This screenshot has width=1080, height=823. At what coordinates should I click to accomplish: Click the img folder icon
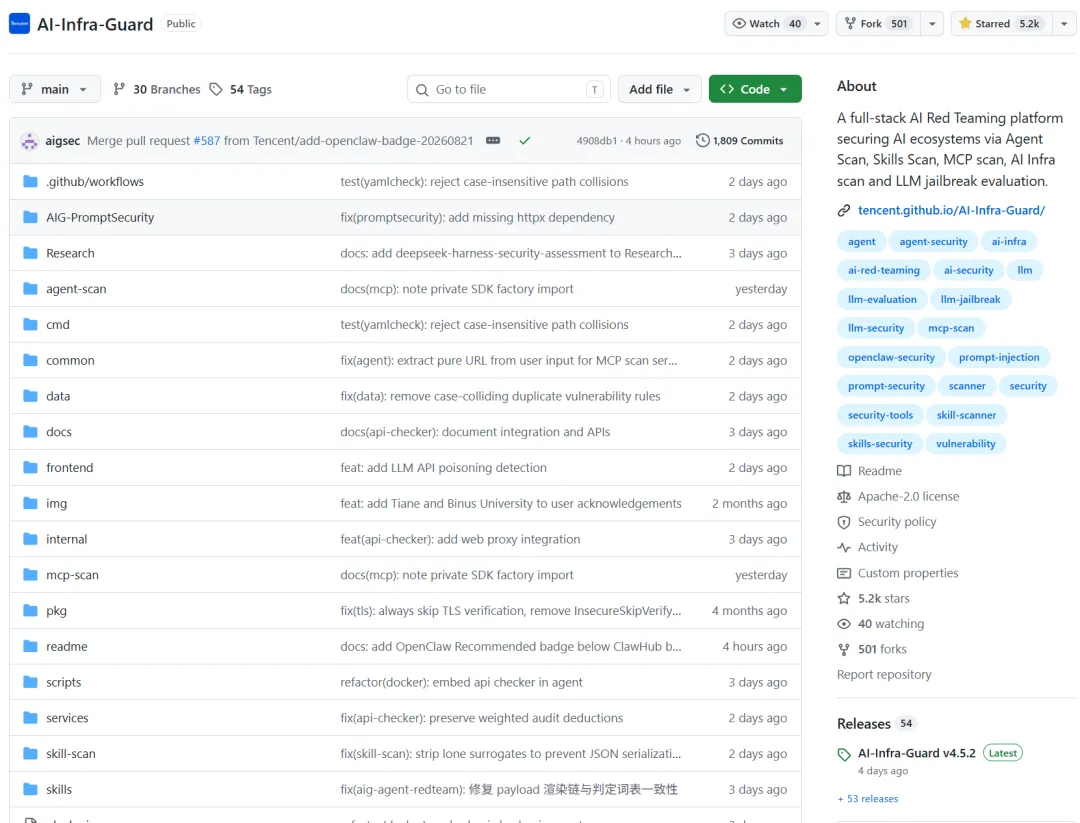tap(30, 503)
